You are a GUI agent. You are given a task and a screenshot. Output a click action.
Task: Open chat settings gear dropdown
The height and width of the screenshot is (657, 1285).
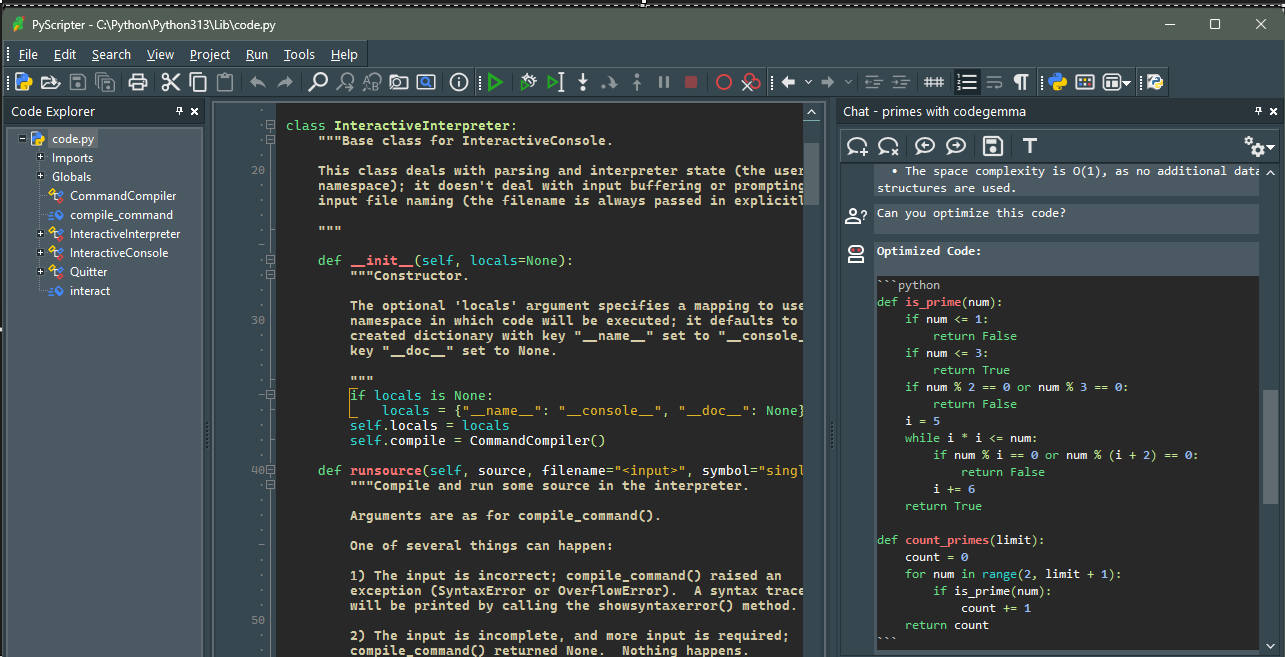point(1258,147)
